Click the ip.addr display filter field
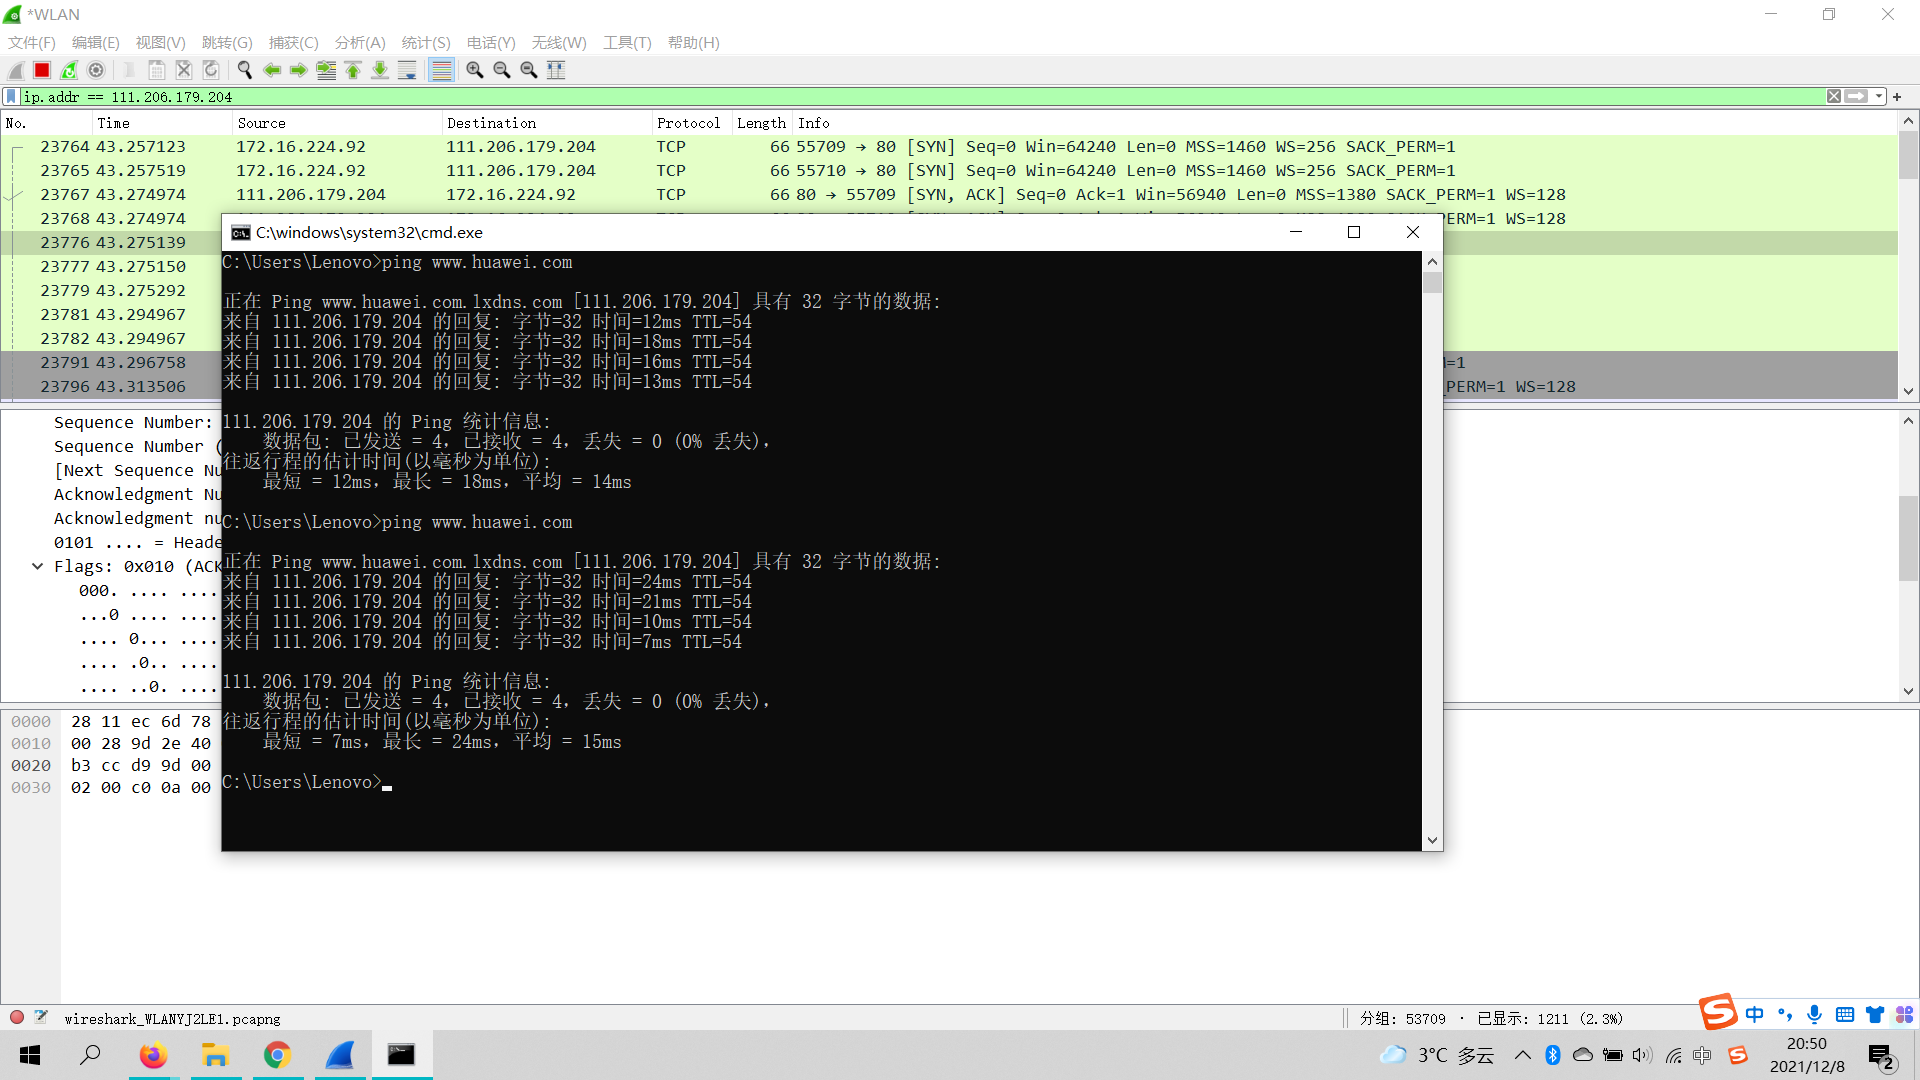 [x=900, y=97]
